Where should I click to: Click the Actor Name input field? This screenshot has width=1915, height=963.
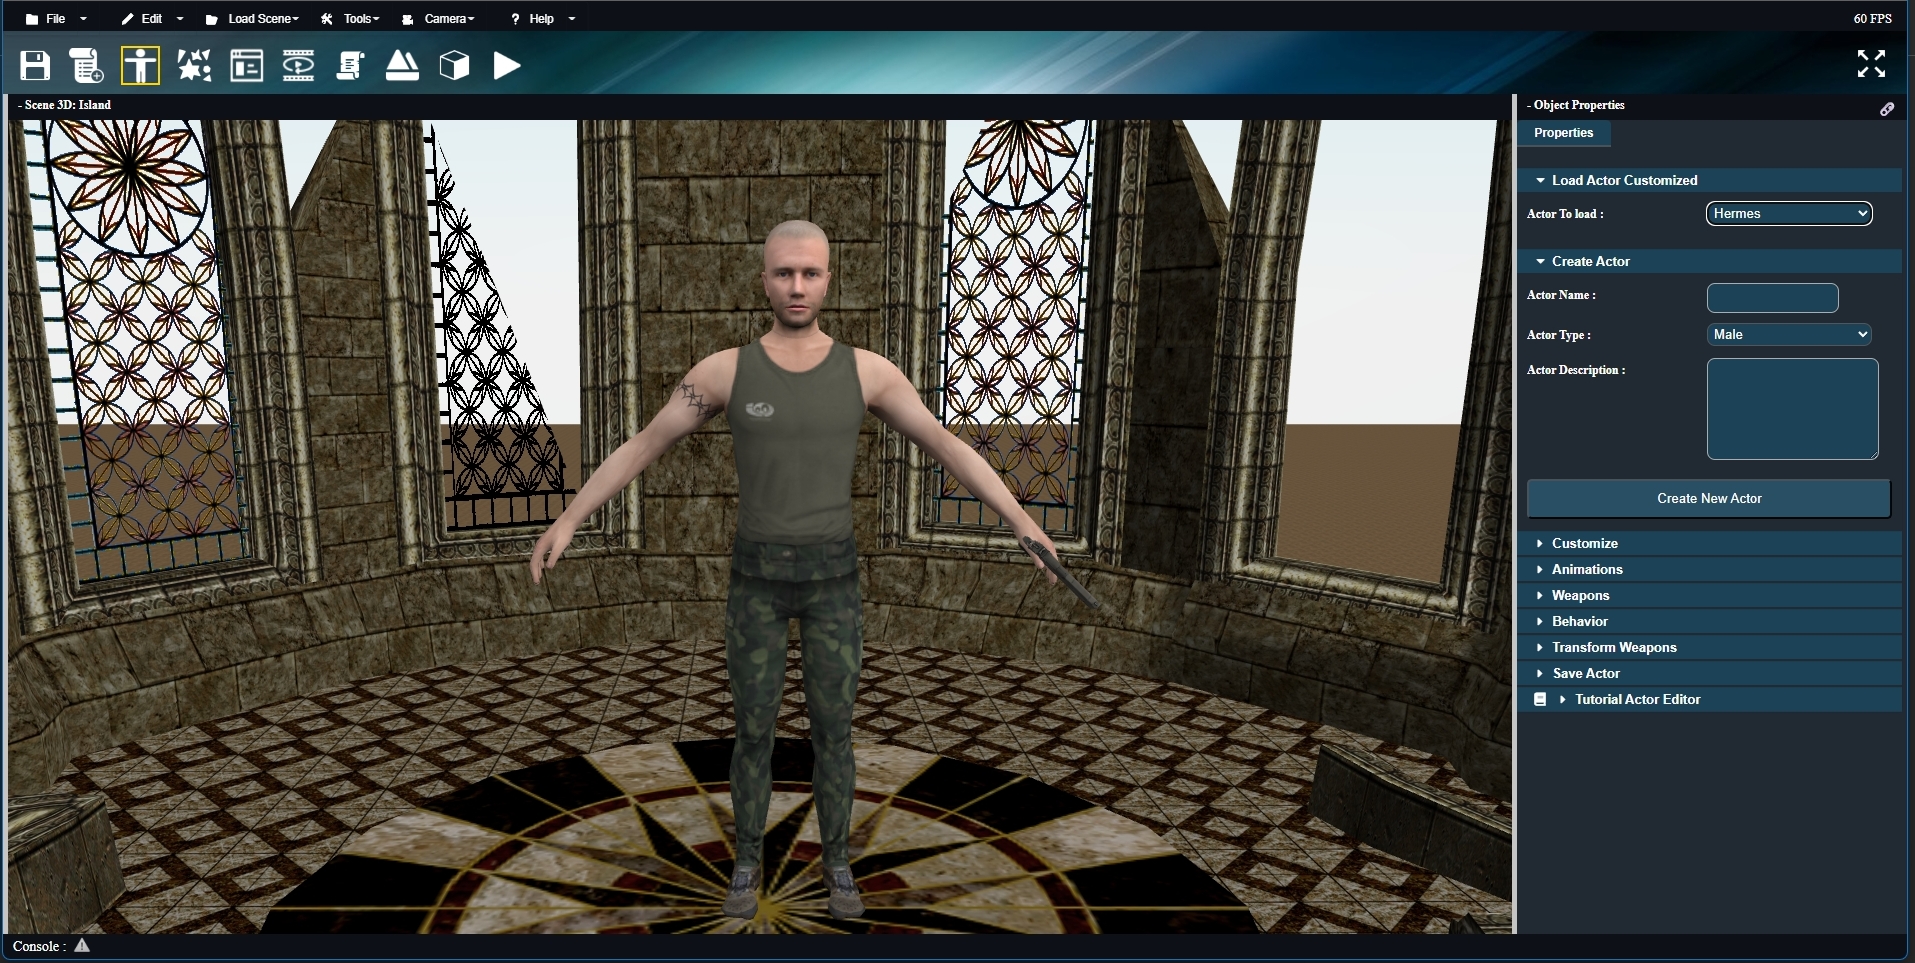1772,297
